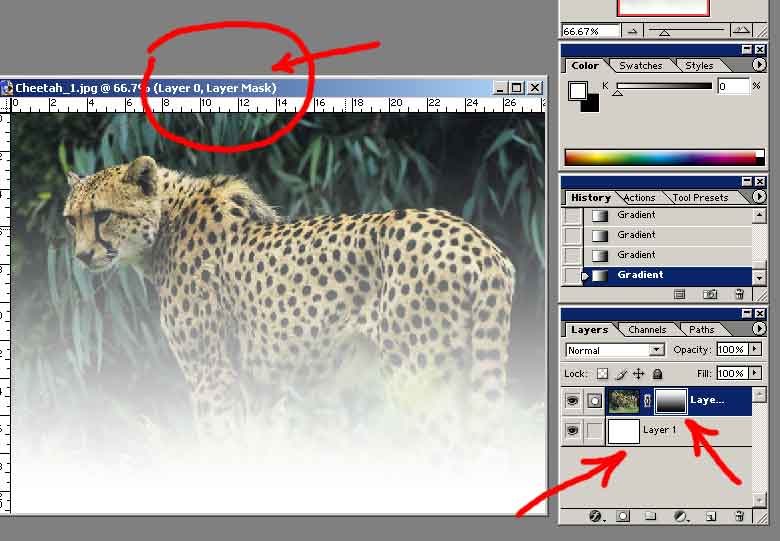This screenshot has width=780, height=541.
Task: Select the Layer 1 name text
Action: pos(659,430)
